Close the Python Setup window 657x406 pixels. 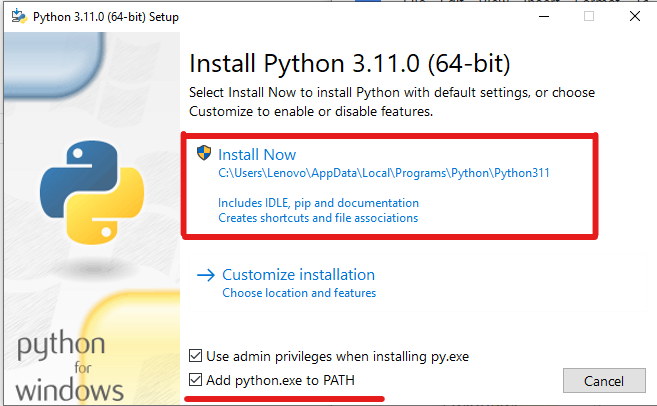pyautogui.click(x=634, y=16)
